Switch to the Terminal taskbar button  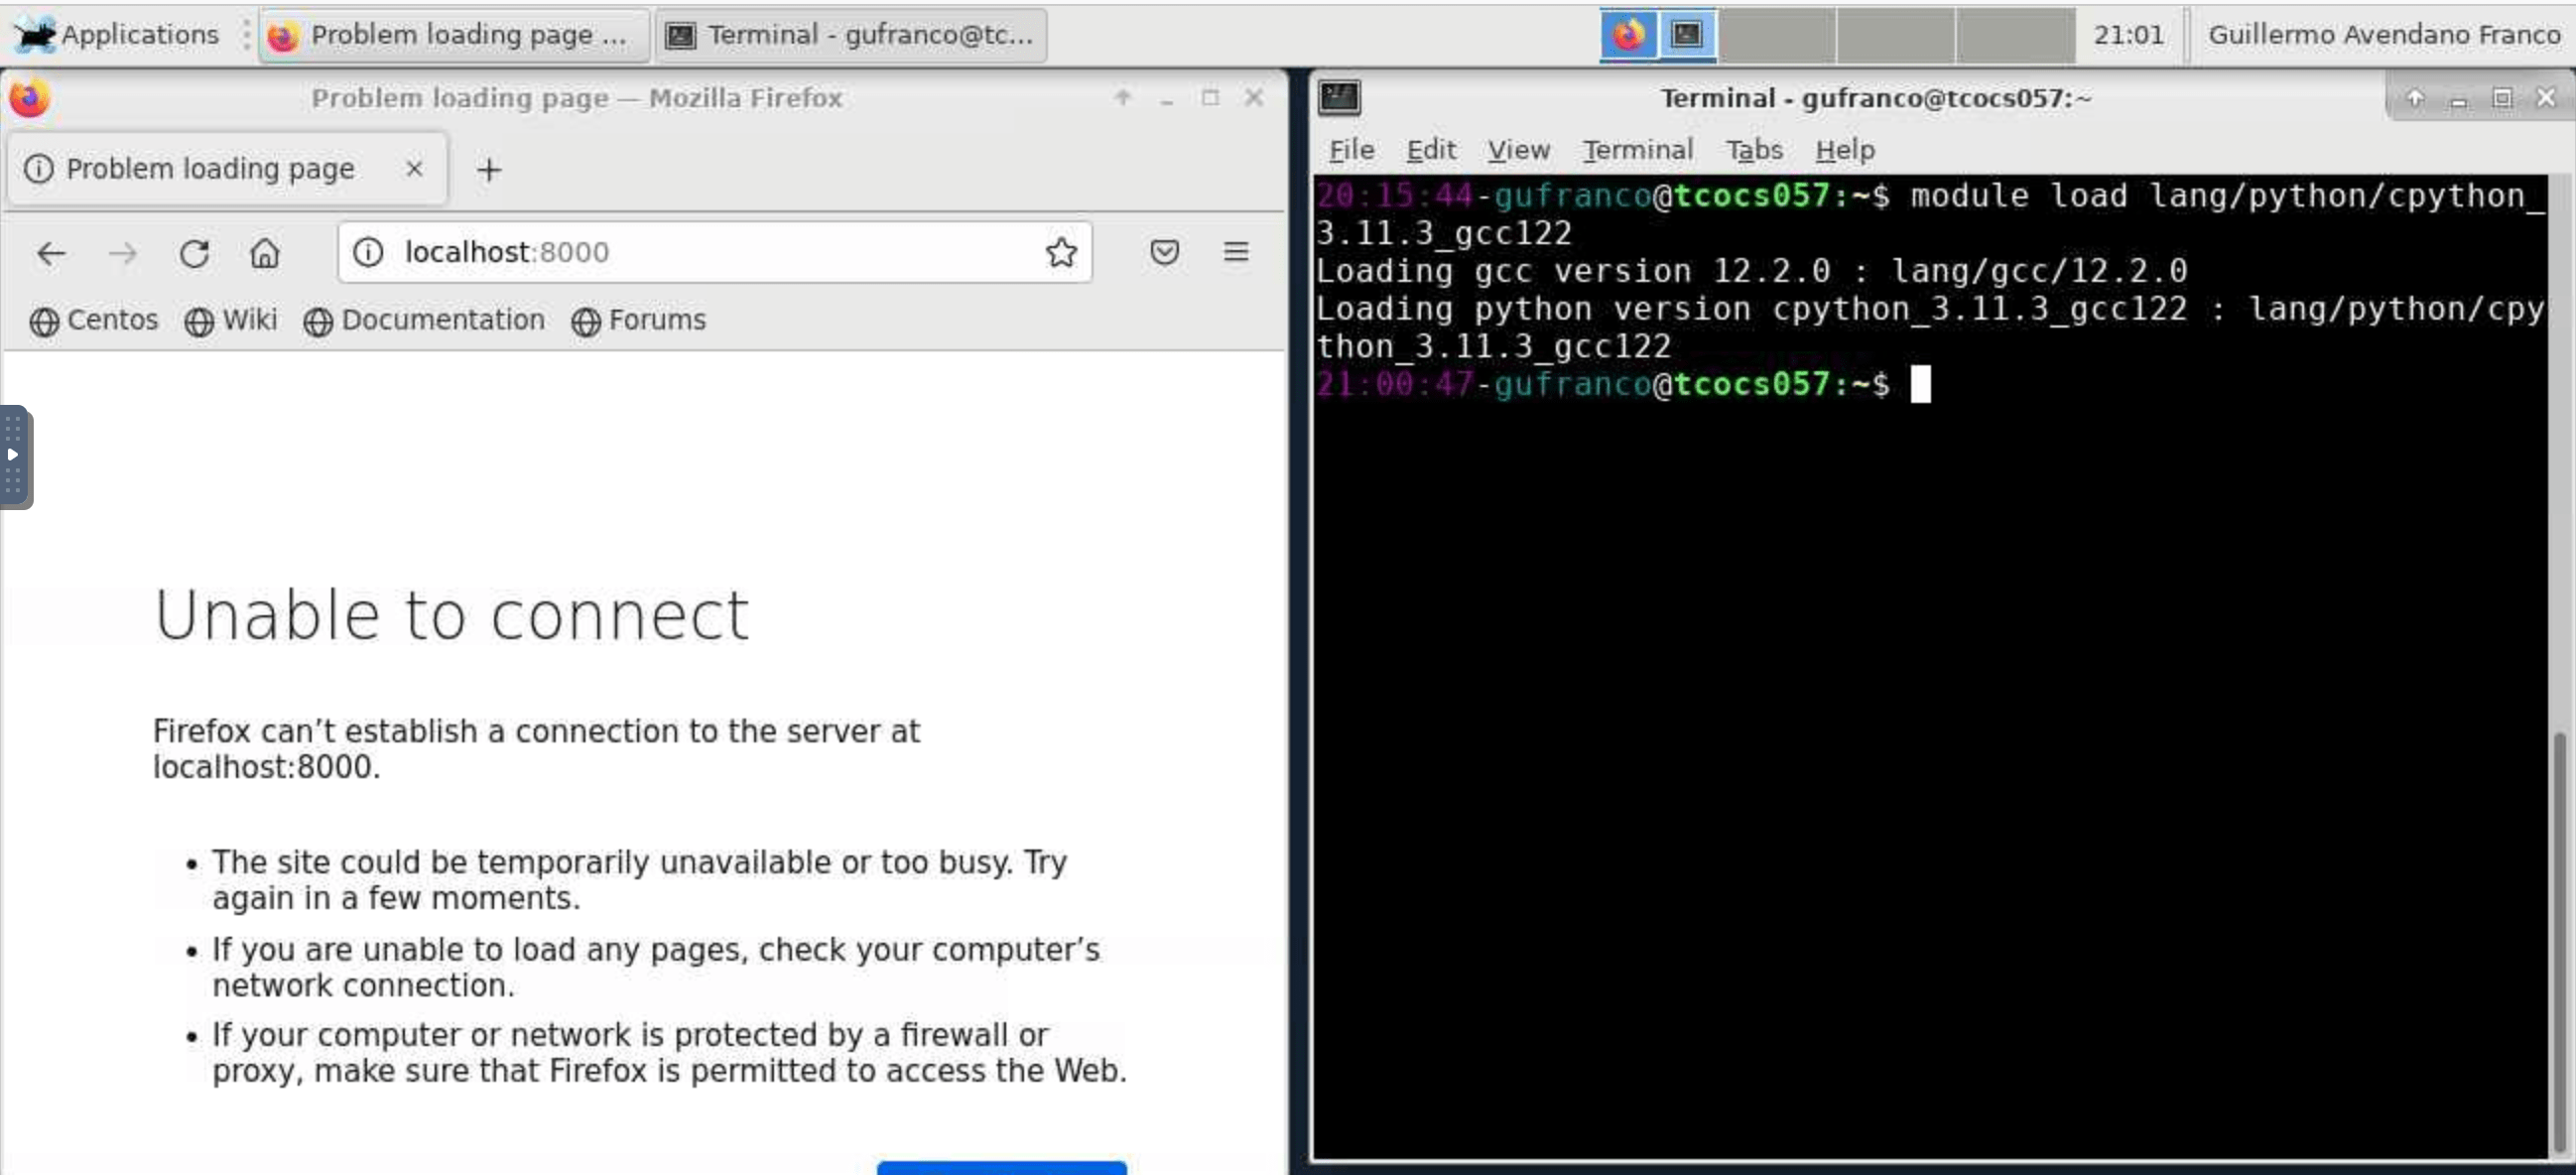852,35
